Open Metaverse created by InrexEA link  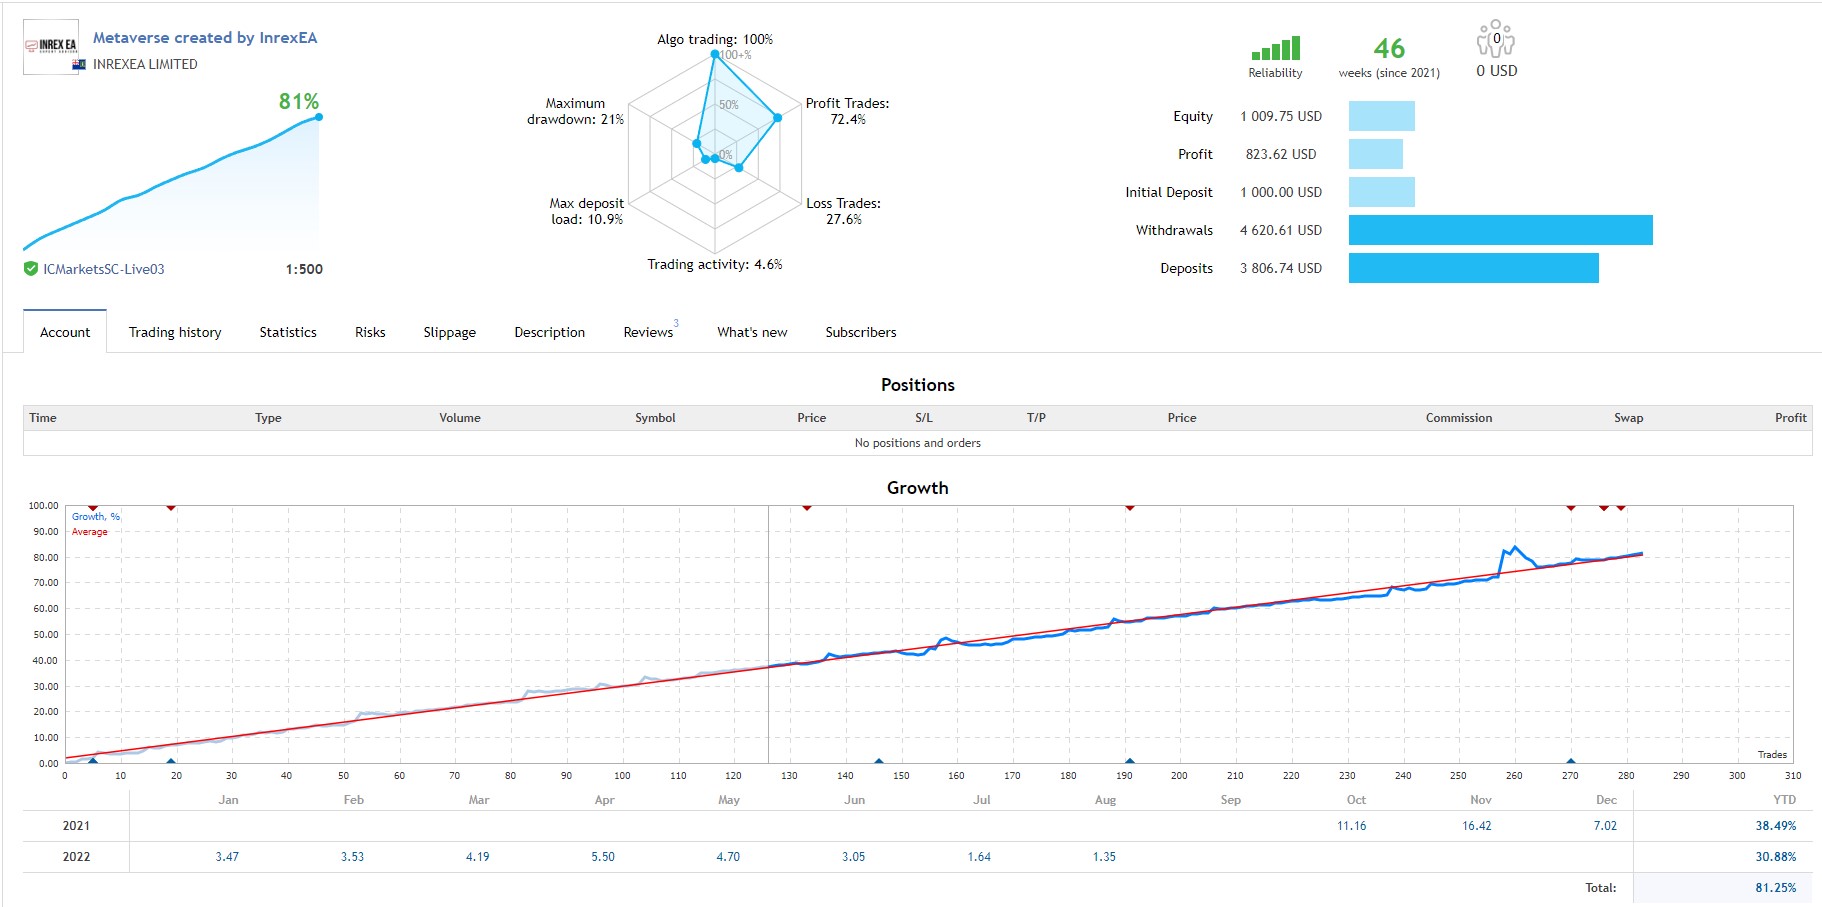point(205,38)
